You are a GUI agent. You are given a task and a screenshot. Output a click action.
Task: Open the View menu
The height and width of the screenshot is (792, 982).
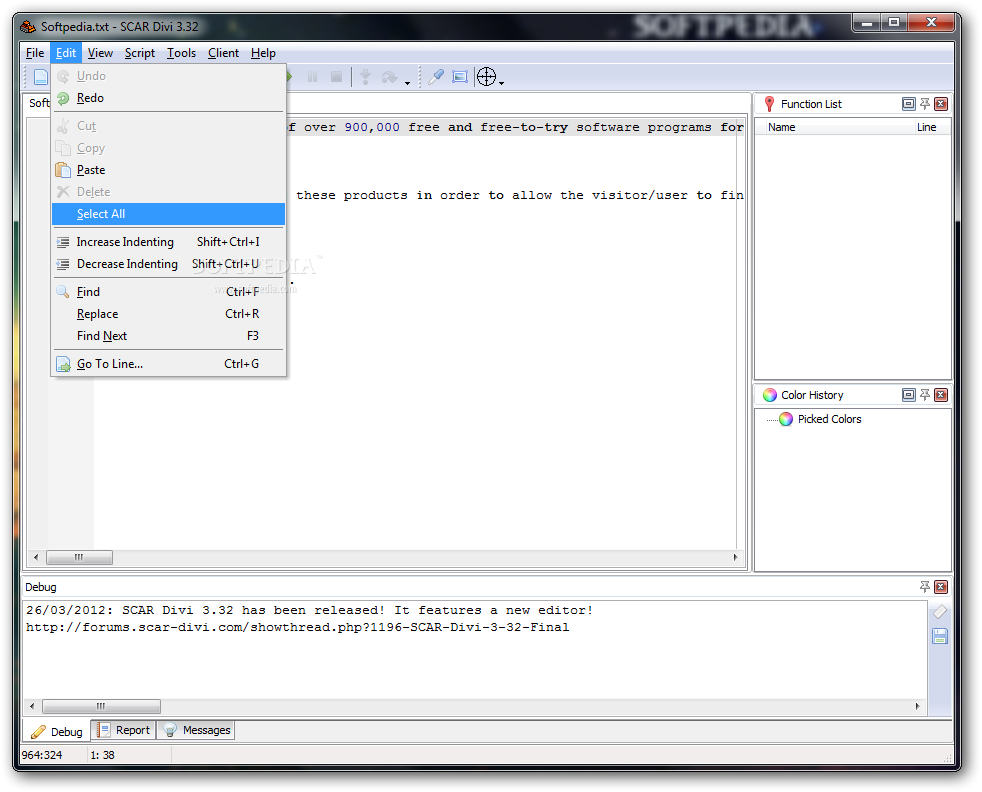click(100, 53)
